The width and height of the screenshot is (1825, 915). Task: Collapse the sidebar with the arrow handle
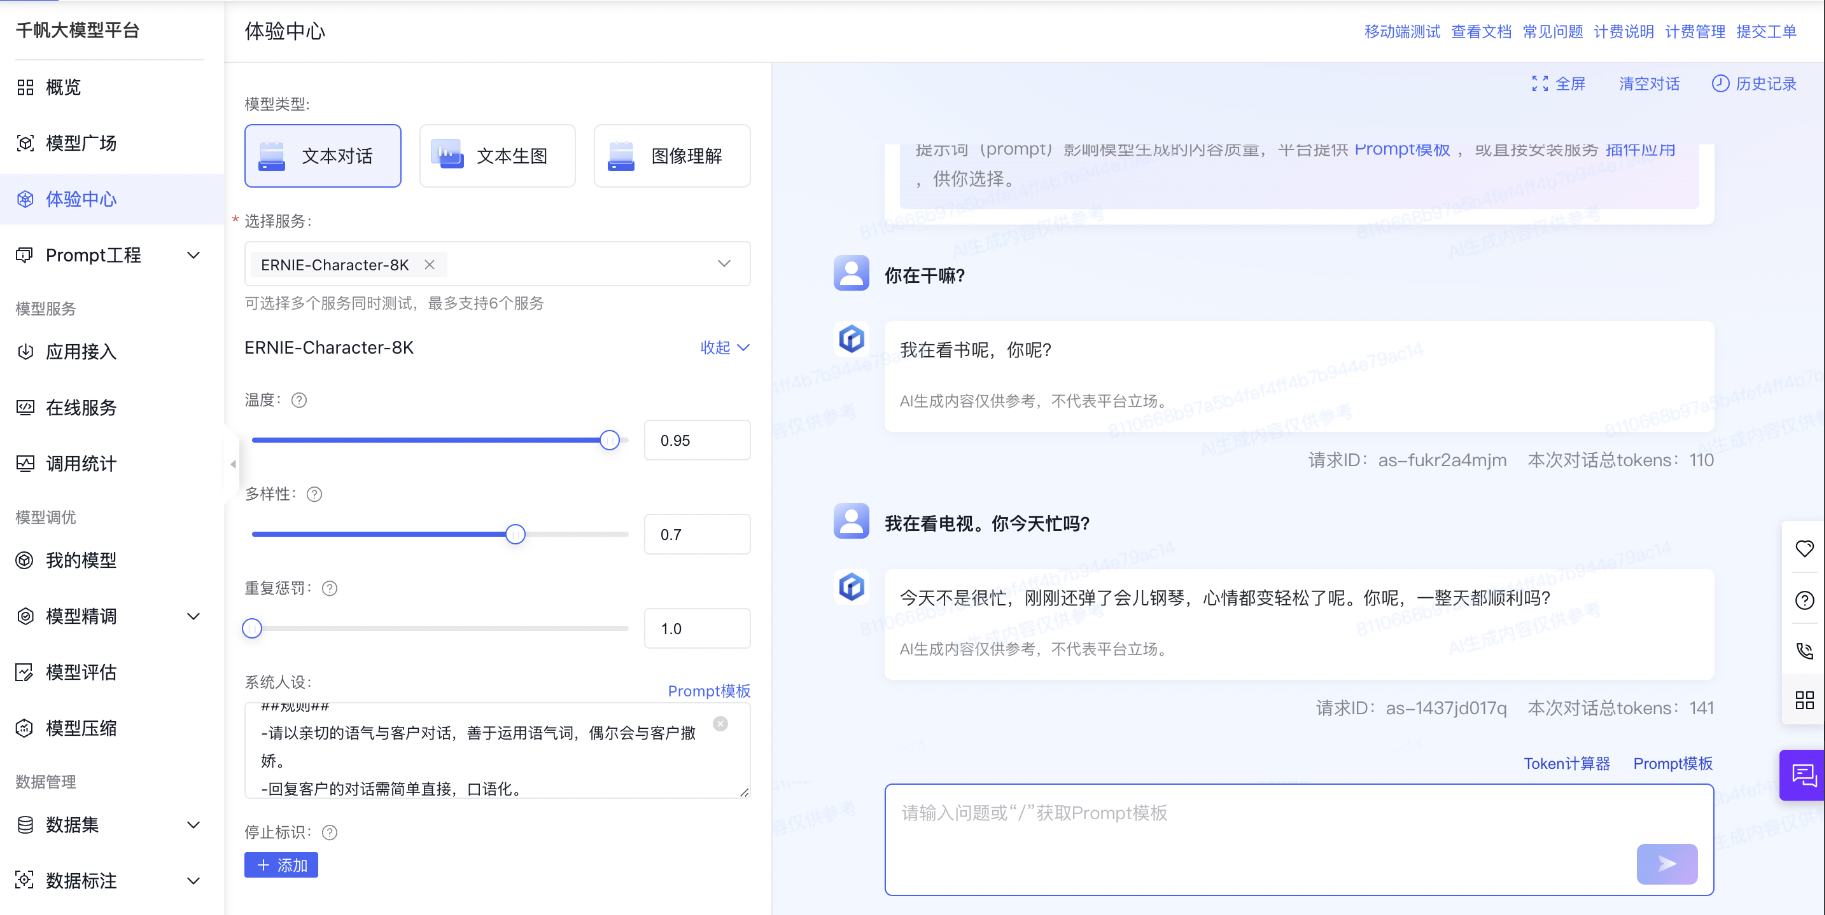pyautogui.click(x=232, y=464)
